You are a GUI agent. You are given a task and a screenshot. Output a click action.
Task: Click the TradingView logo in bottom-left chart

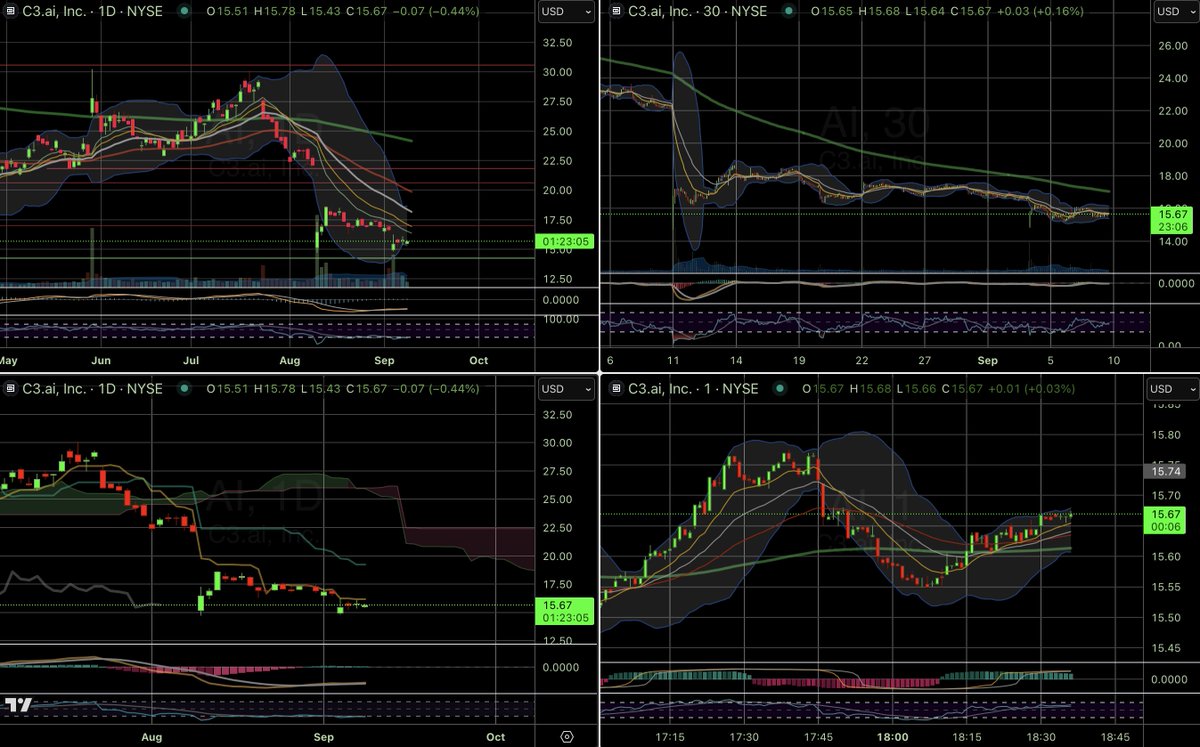[20, 705]
